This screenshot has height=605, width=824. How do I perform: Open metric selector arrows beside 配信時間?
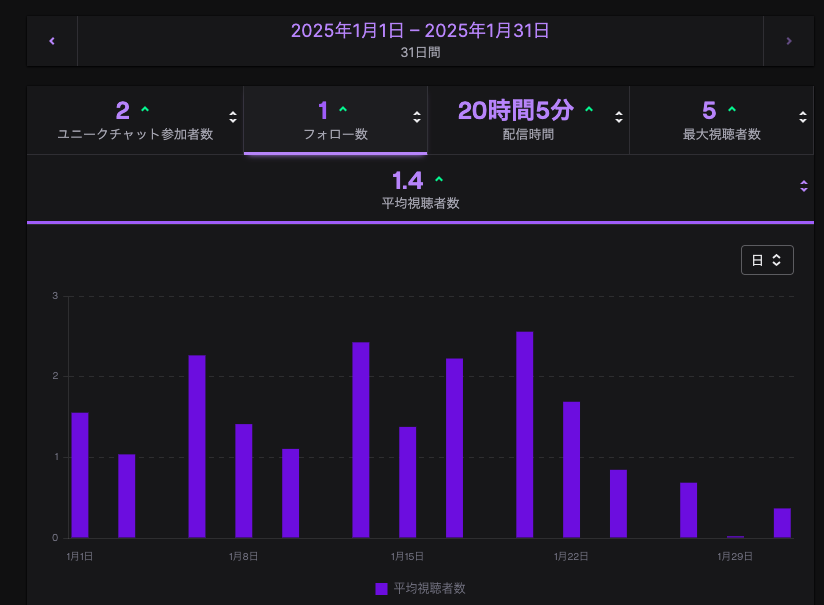click(x=619, y=117)
